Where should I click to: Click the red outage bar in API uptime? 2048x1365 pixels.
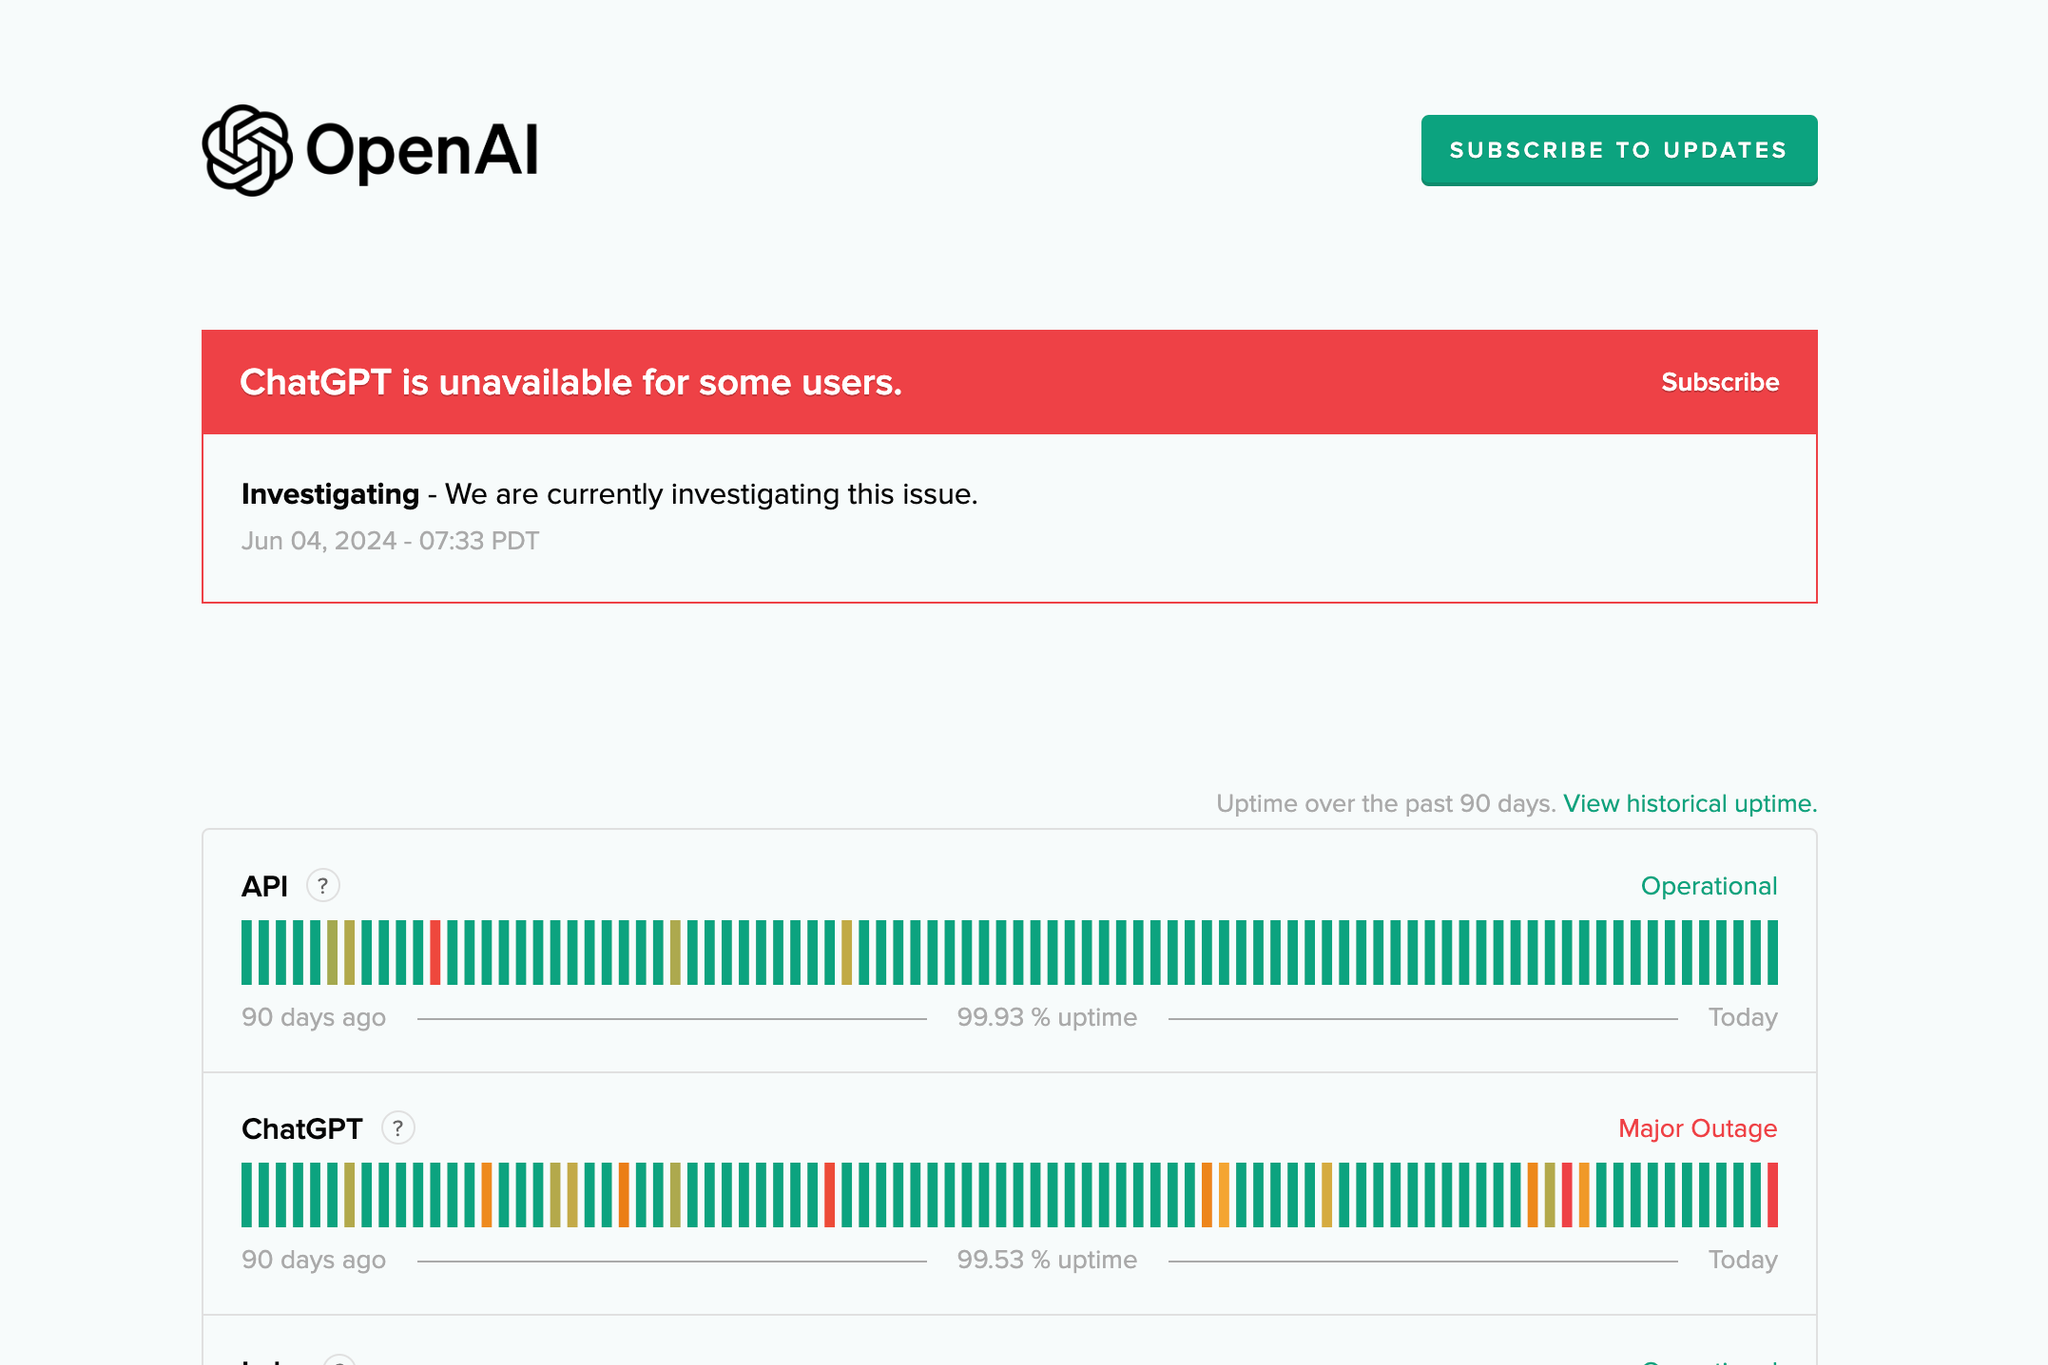pyautogui.click(x=435, y=953)
